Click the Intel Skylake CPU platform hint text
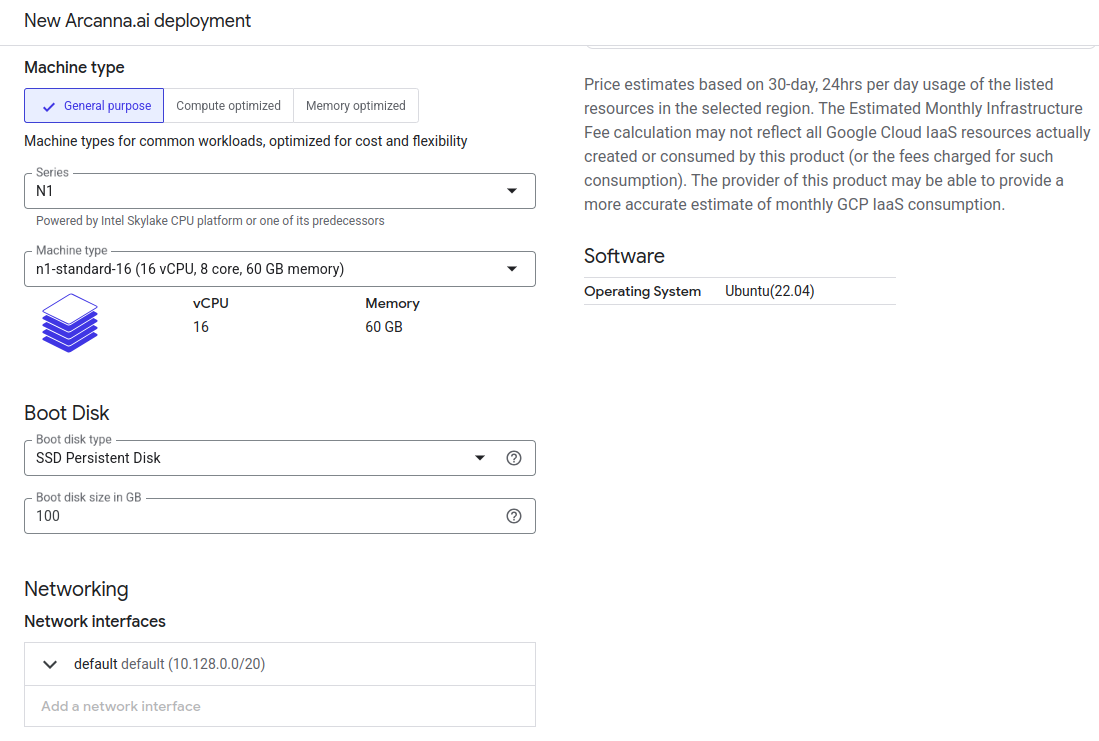 coord(210,221)
